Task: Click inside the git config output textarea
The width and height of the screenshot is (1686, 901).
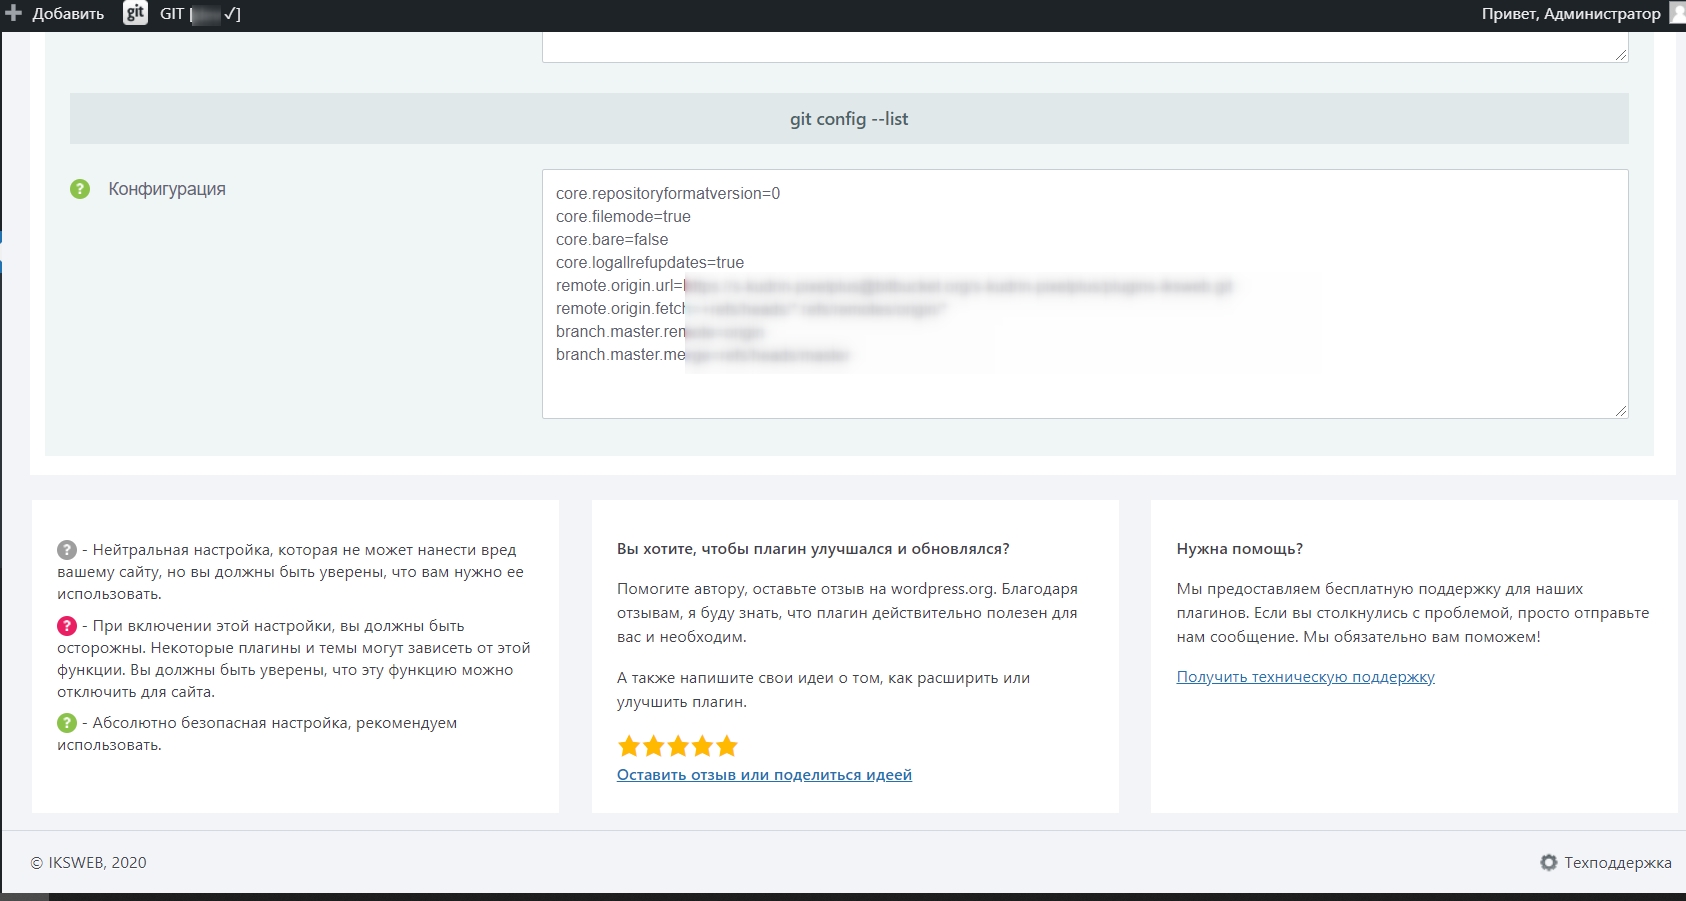Action: click(1085, 294)
